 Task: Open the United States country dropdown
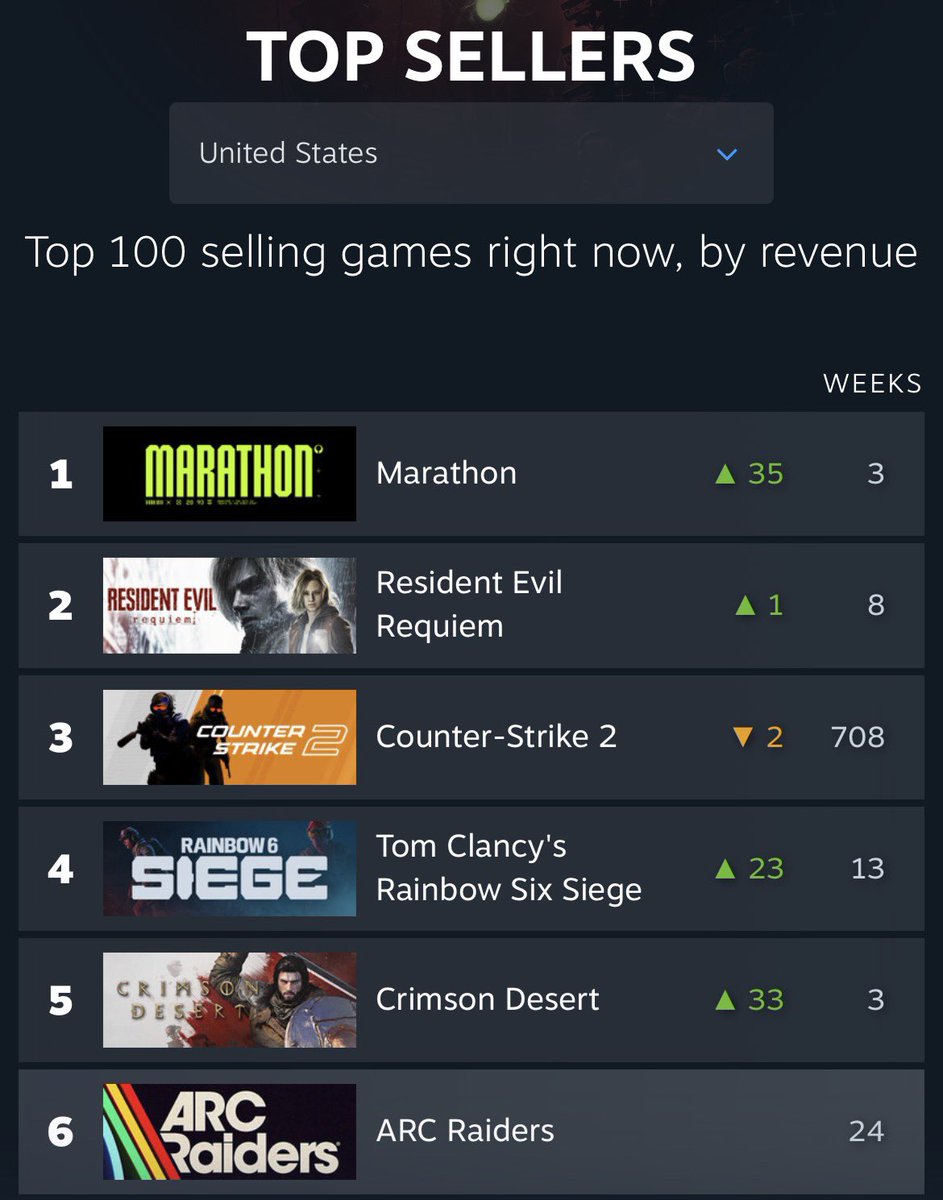point(471,153)
